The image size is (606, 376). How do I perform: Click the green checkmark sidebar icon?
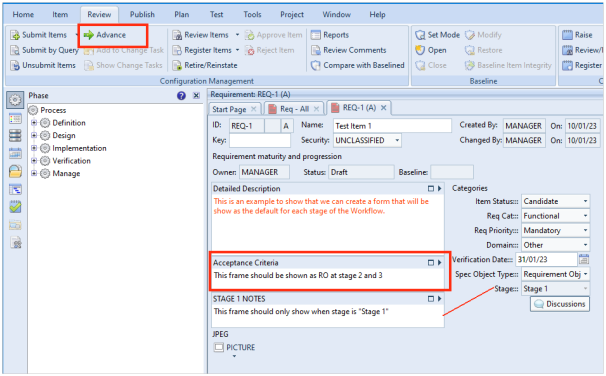(15, 207)
